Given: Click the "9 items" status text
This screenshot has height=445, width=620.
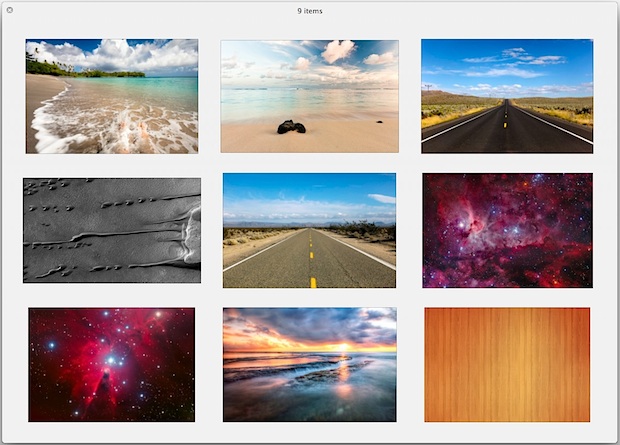Looking at the screenshot, I should (x=310, y=11).
